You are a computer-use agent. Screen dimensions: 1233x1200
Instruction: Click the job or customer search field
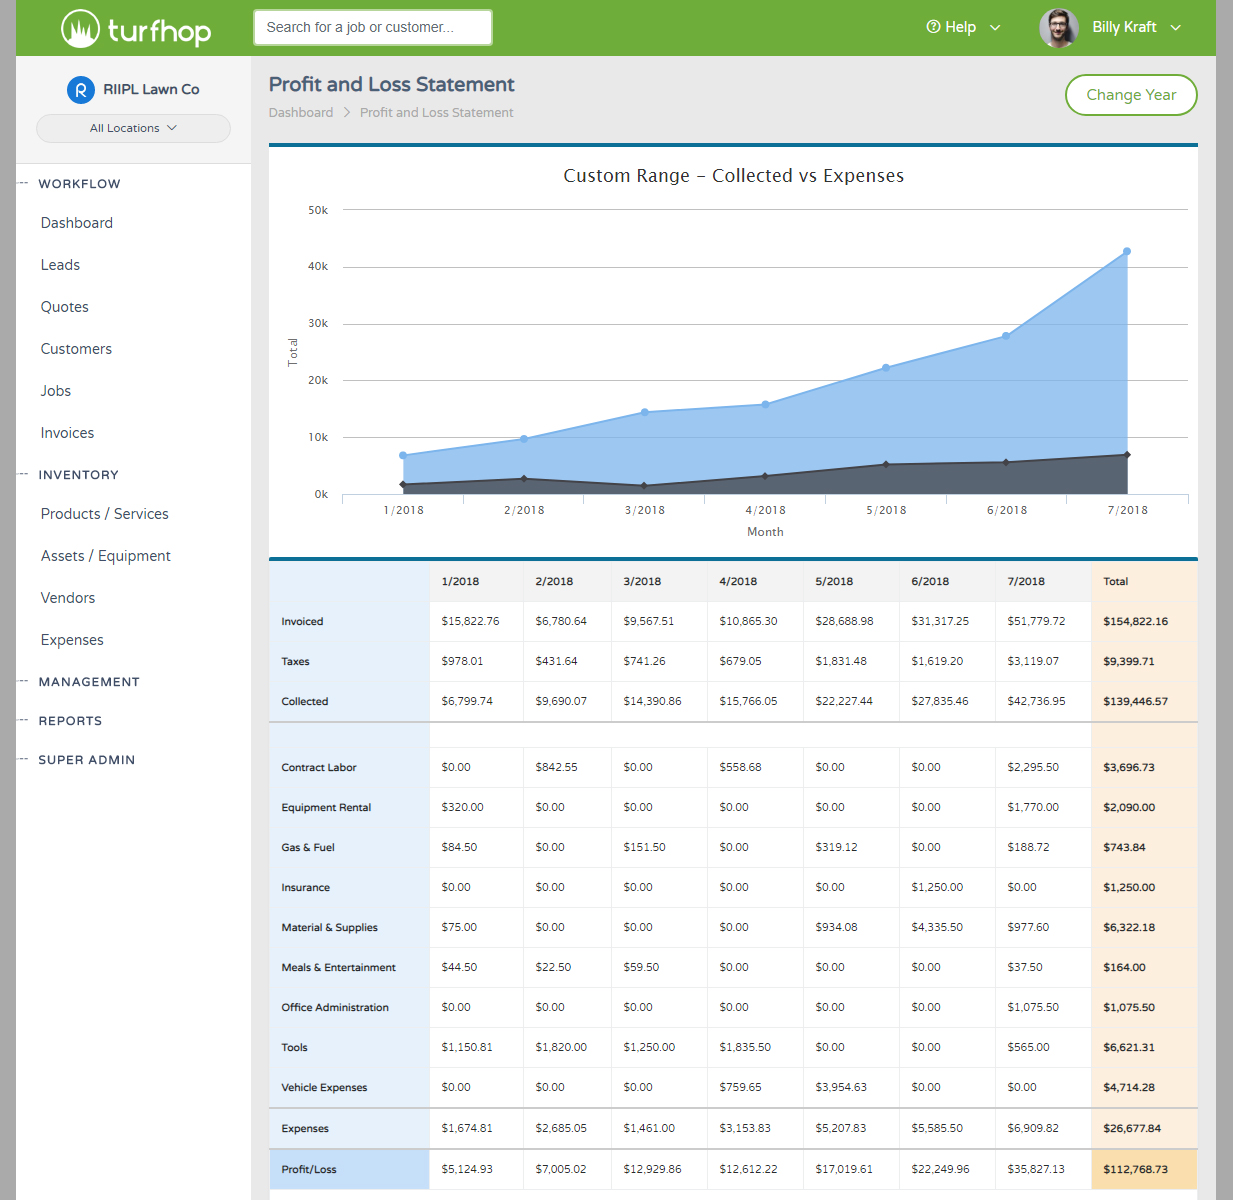(373, 27)
